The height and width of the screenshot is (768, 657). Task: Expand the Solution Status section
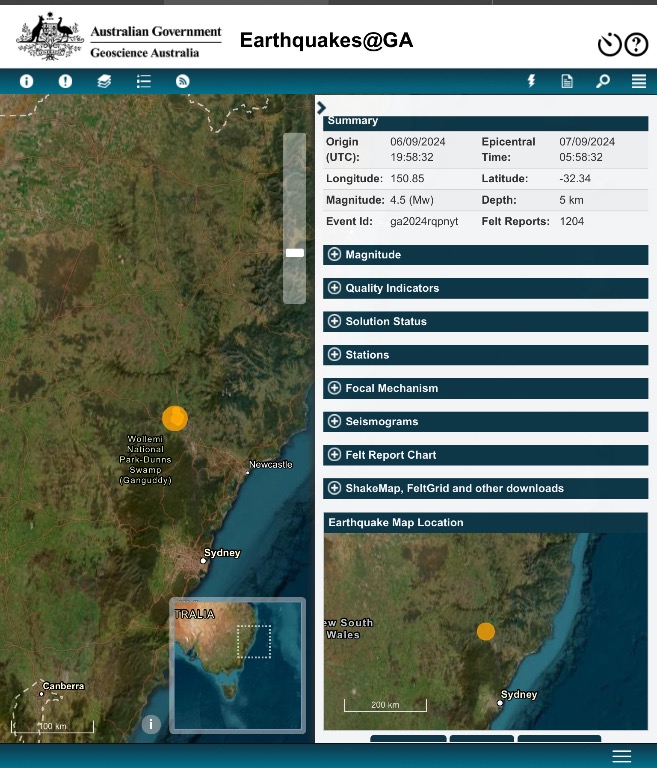coord(486,321)
